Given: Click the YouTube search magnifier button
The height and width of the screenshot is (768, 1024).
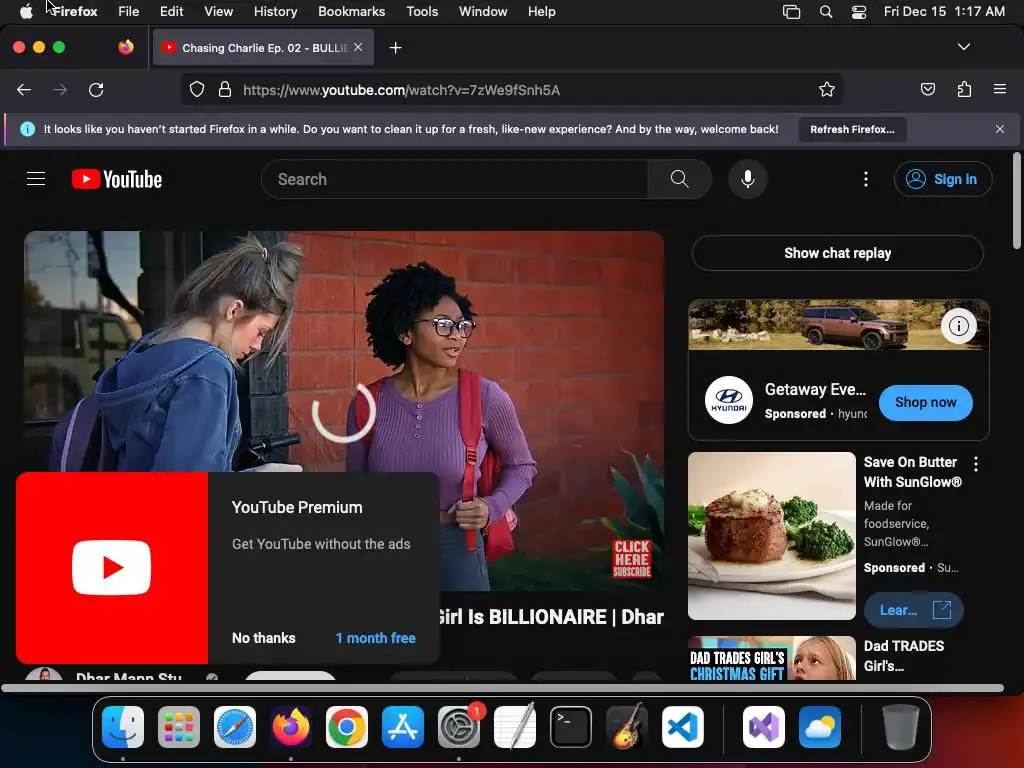Looking at the screenshot, I should (679, 179).
